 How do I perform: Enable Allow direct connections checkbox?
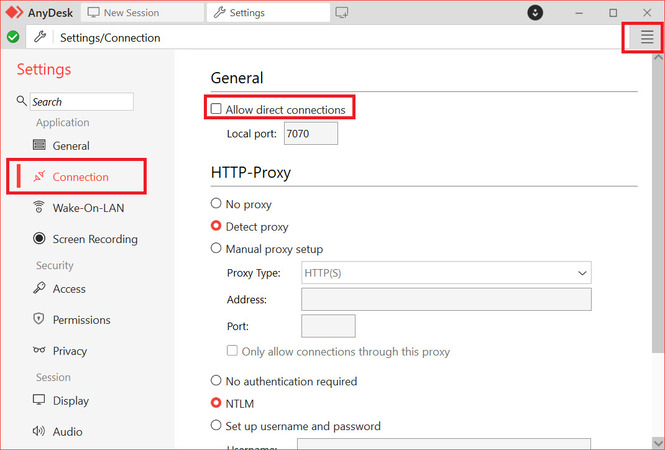point(216,109)
